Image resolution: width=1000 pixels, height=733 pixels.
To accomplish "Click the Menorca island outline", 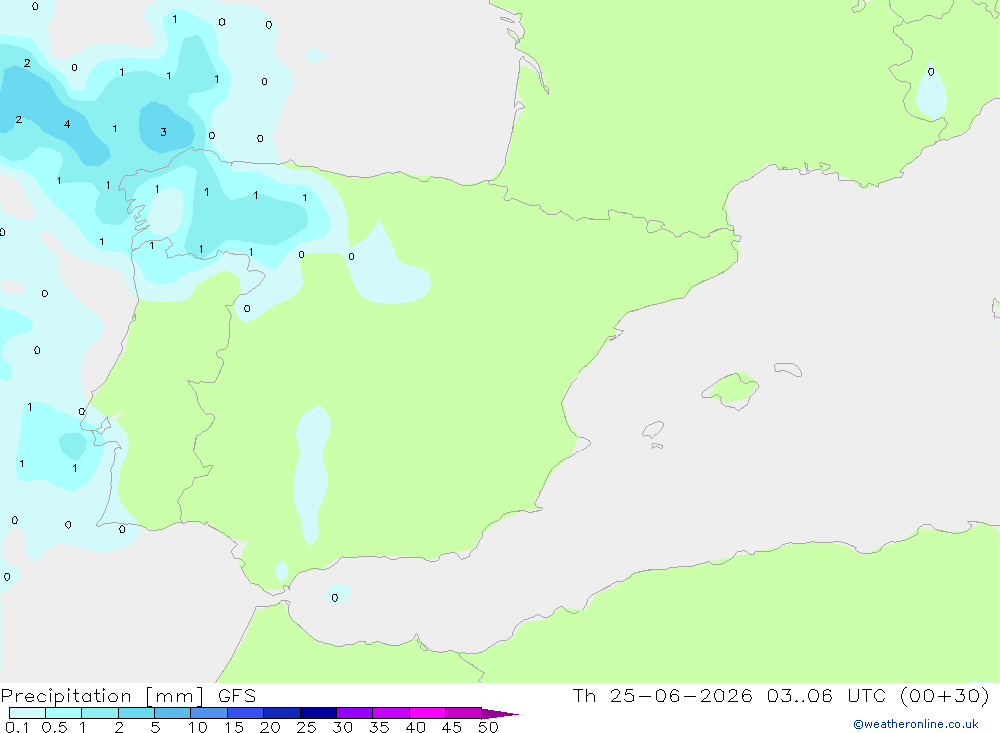I will coord(788,369).
